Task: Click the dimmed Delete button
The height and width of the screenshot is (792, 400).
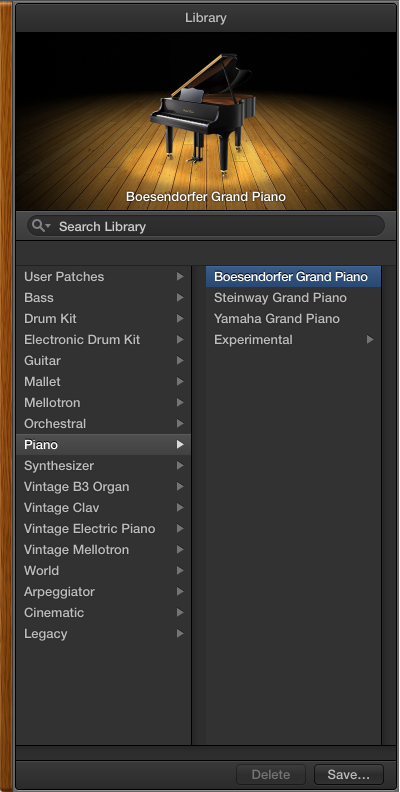Action: (271, 774)
